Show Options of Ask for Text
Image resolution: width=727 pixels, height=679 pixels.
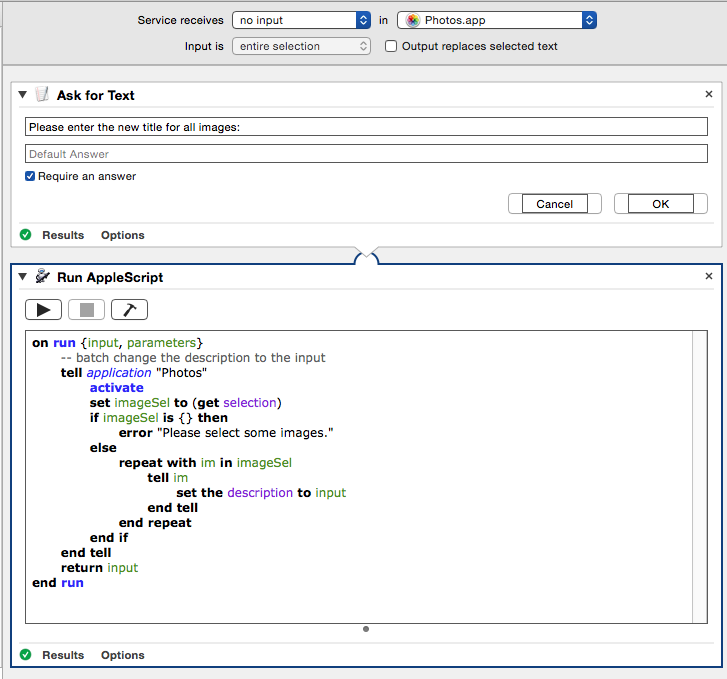(x=122, y=235)
